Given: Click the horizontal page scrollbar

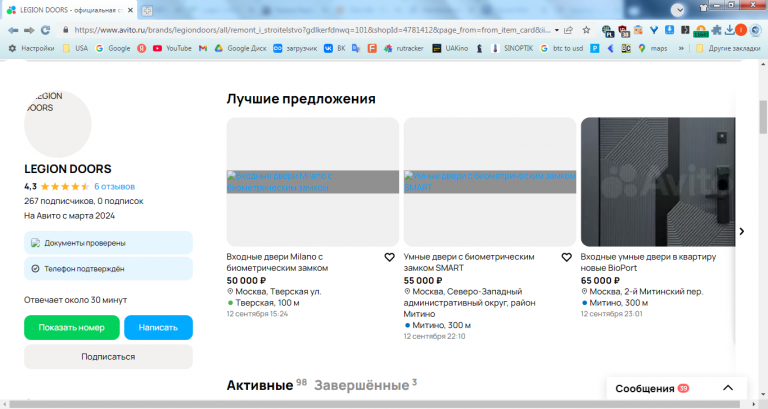Looking at the screenshot, I should coord(375,404).
